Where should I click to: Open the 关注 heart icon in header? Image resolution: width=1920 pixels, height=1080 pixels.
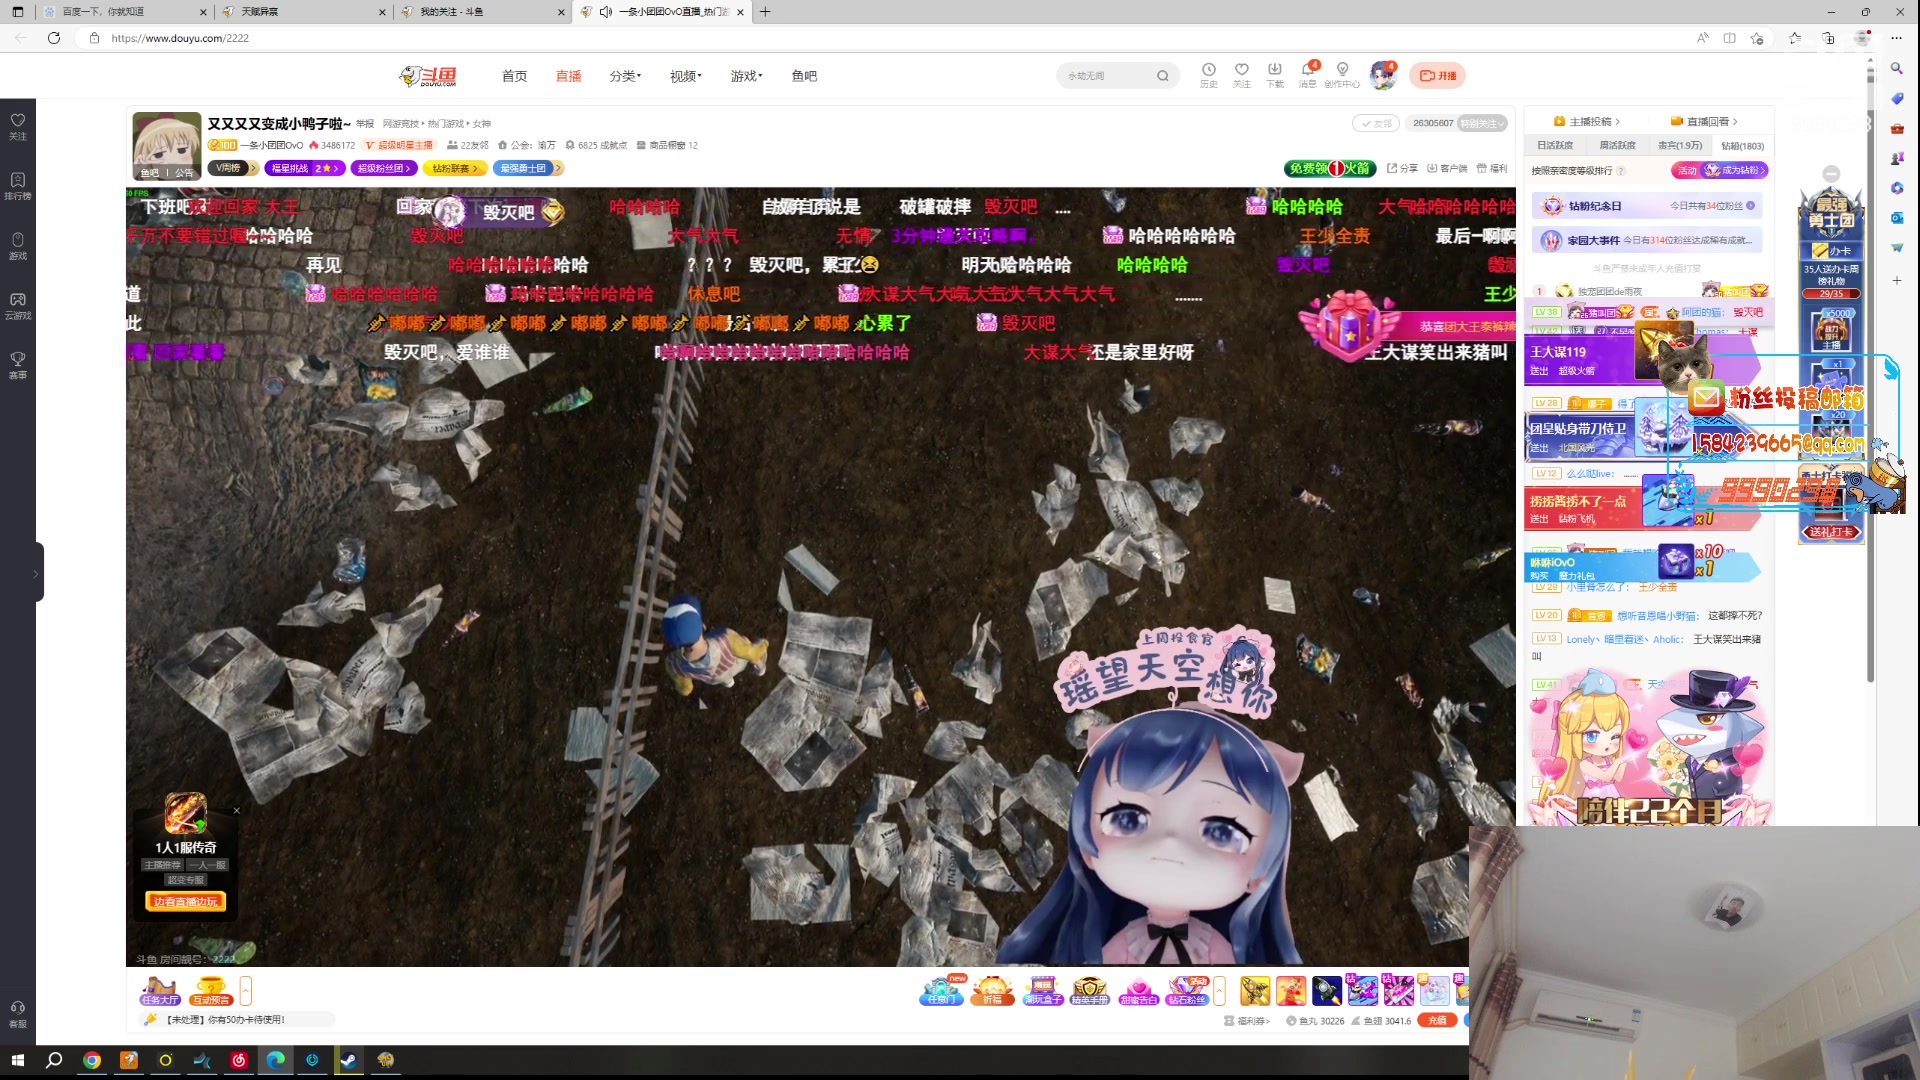1241,75
